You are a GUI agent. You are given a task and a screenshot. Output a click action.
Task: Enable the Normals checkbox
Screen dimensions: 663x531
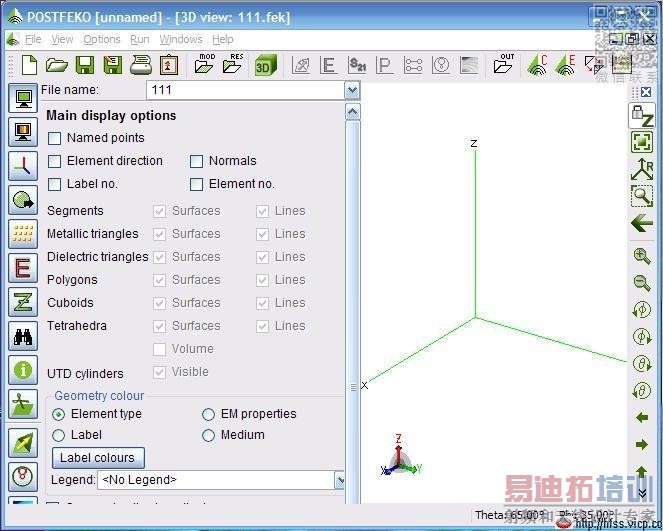coord(196,161)
